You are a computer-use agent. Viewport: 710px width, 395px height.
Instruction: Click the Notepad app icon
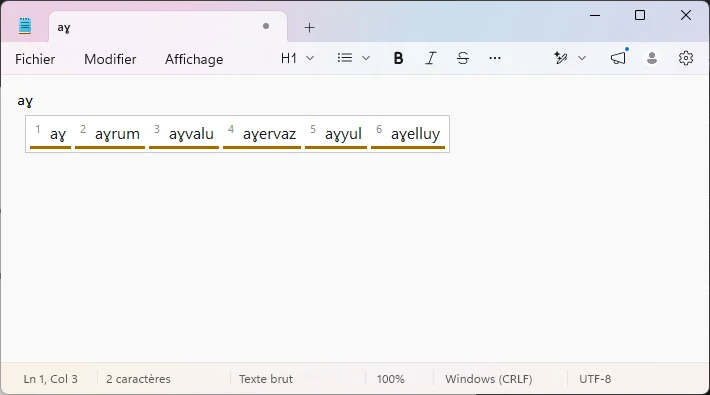coord(24,26)
